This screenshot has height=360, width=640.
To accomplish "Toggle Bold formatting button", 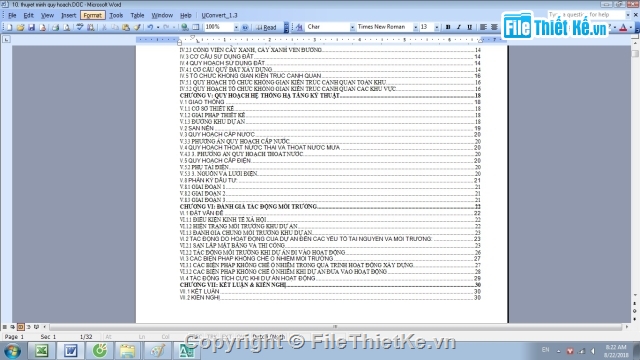I will [x=448, y=27].
